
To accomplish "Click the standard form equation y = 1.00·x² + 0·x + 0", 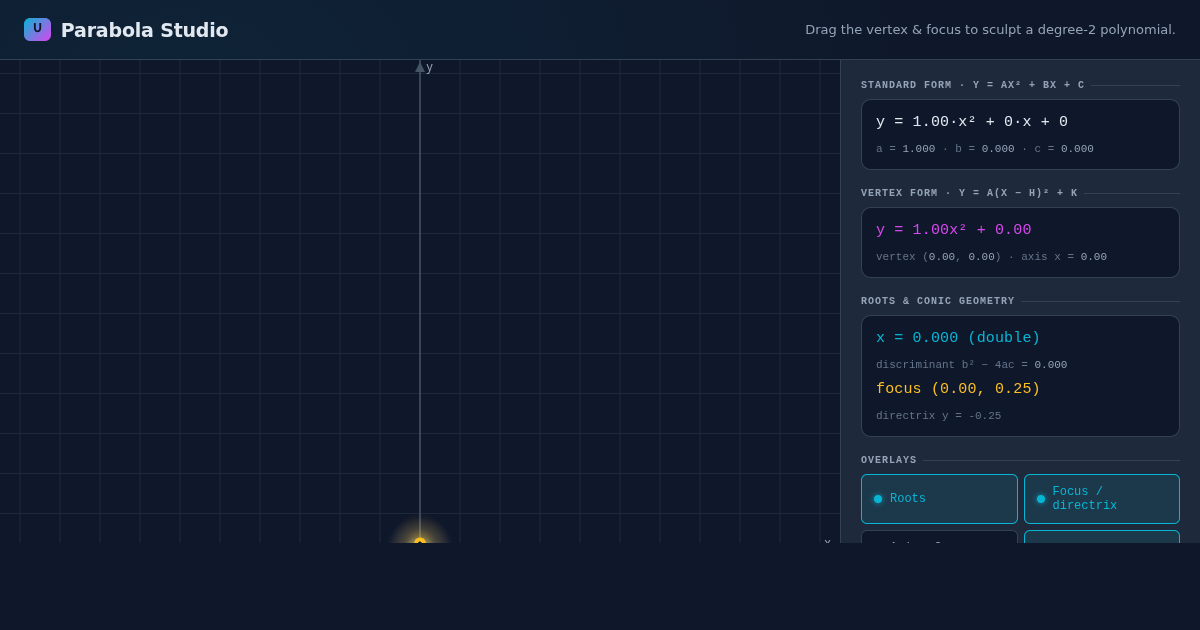I will (x=972, y=122).
